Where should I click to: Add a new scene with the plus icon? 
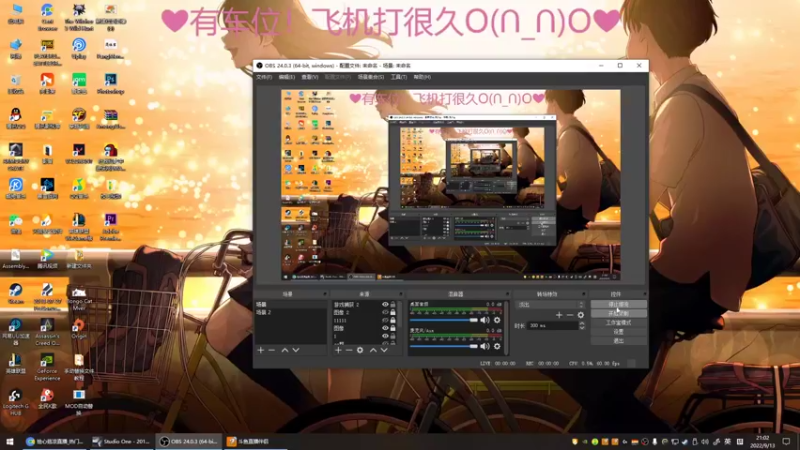pyautogui.click(x=261, y=350)
